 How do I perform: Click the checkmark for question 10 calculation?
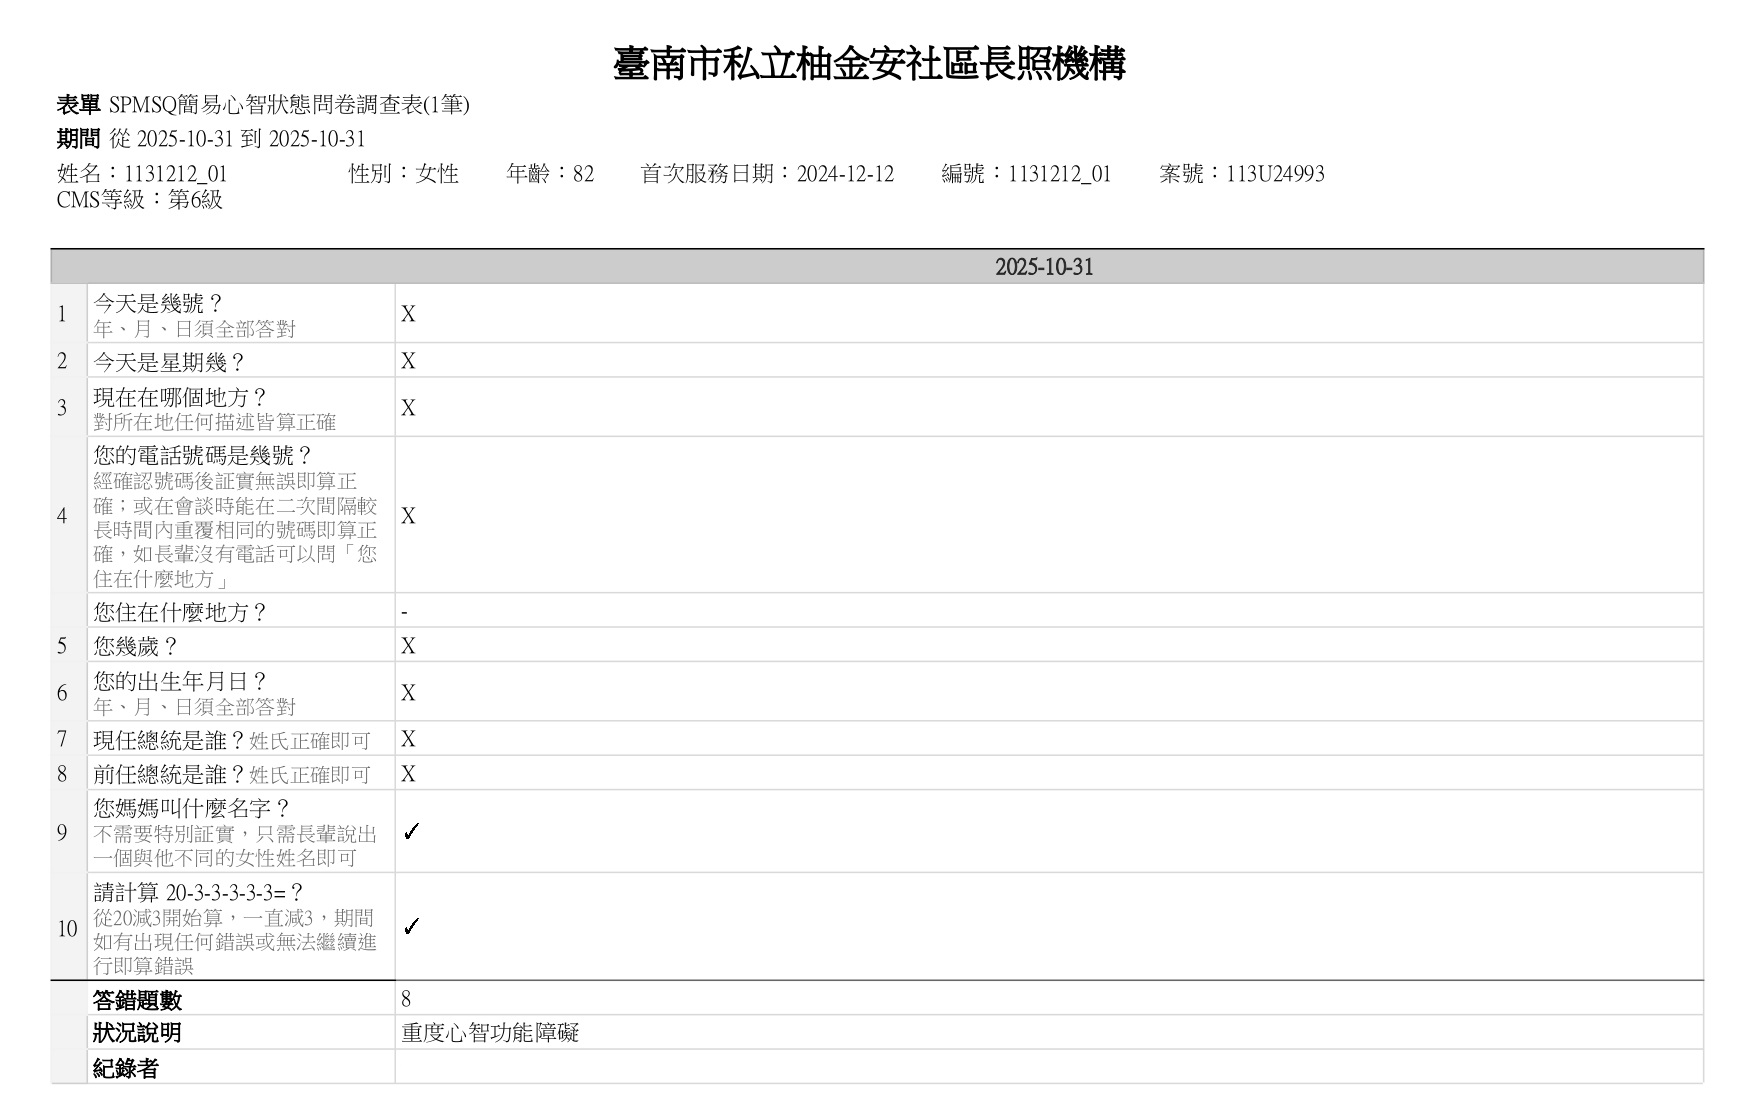[410, 927]
